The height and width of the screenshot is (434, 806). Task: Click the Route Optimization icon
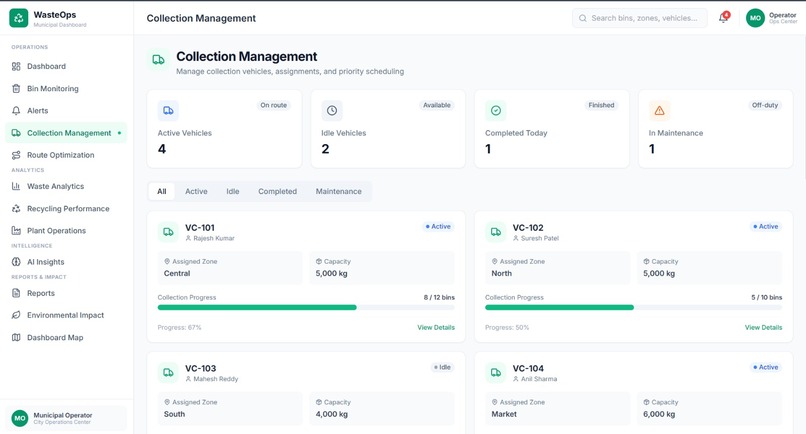click(x=16, y=155)
